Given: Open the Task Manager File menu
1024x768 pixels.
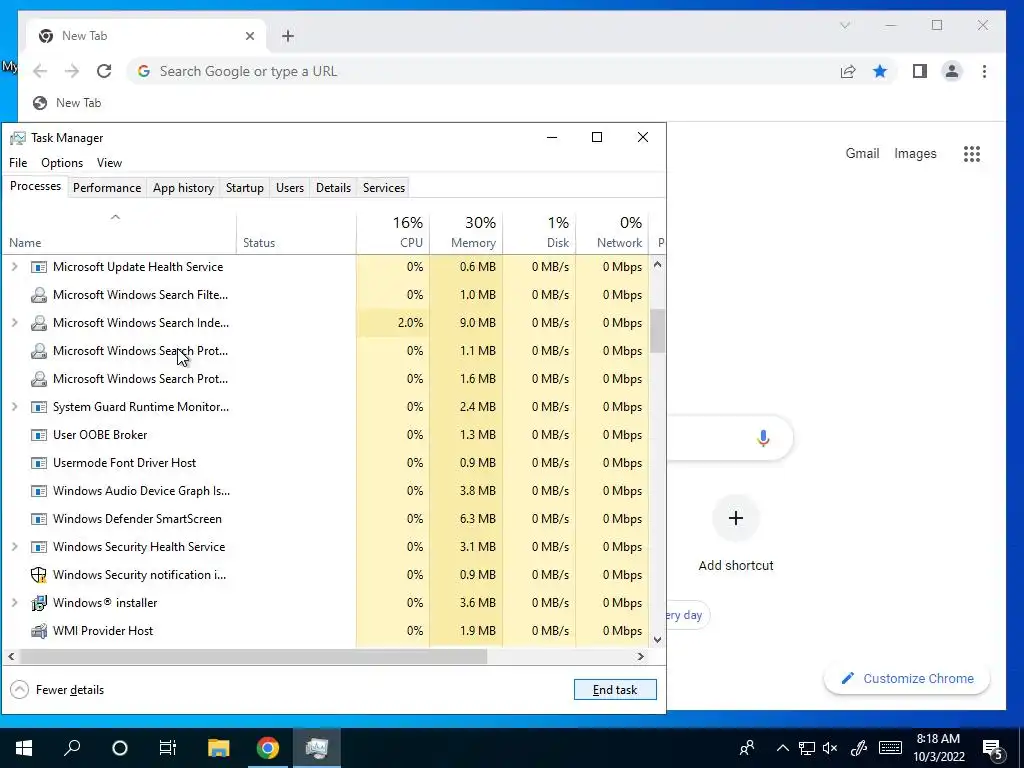Looking at the screenshot, I should [x=18, y=163].
